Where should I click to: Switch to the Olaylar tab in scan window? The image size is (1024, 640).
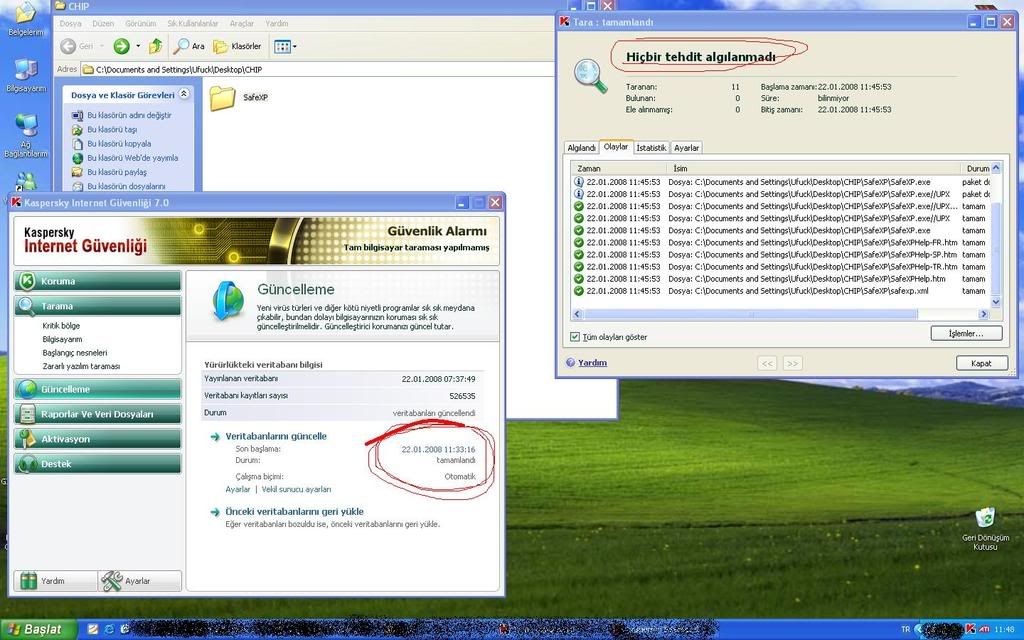point(616,147)
